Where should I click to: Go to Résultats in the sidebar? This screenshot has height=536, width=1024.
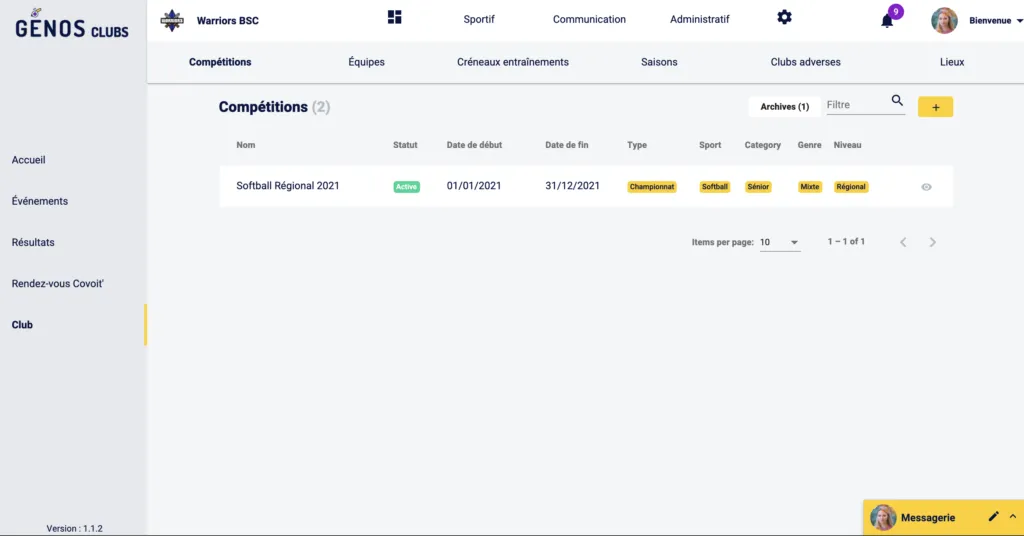pyautogui.click(x=33, y=242)
